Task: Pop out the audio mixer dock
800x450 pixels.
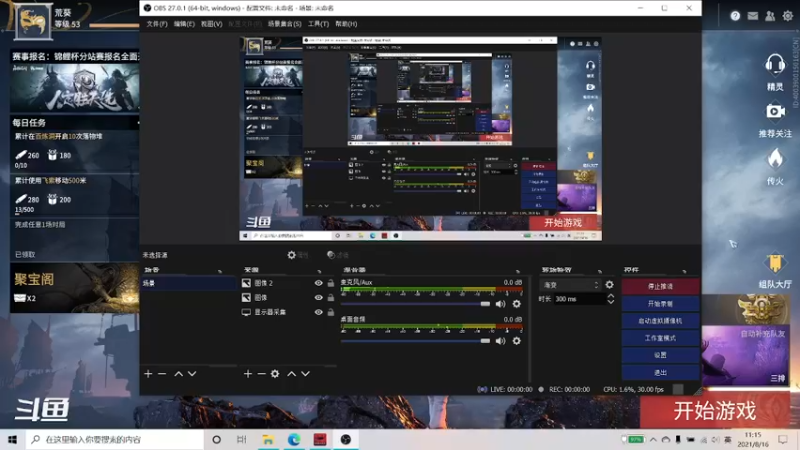Action: point(518,270)
